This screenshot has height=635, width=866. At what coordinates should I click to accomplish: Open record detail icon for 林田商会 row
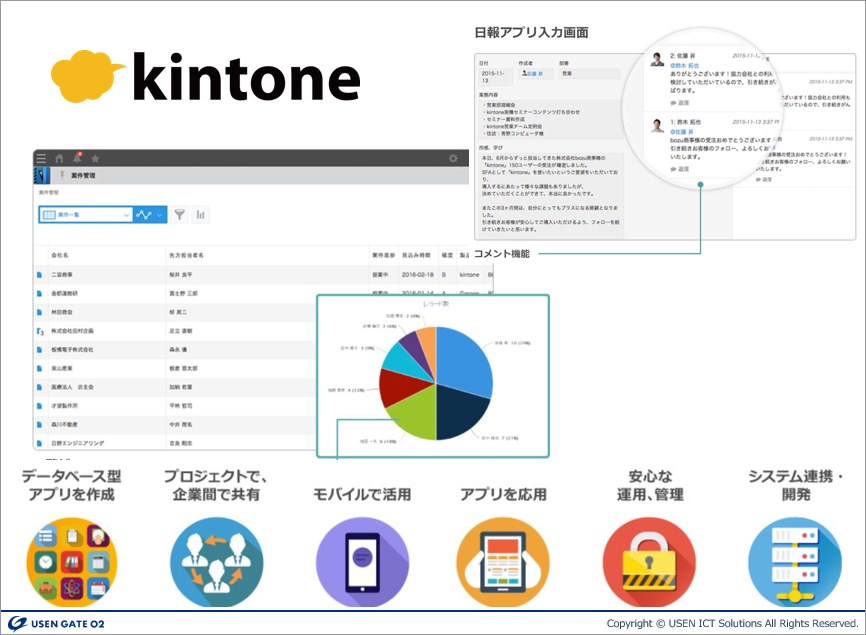[x=39, y=312]
